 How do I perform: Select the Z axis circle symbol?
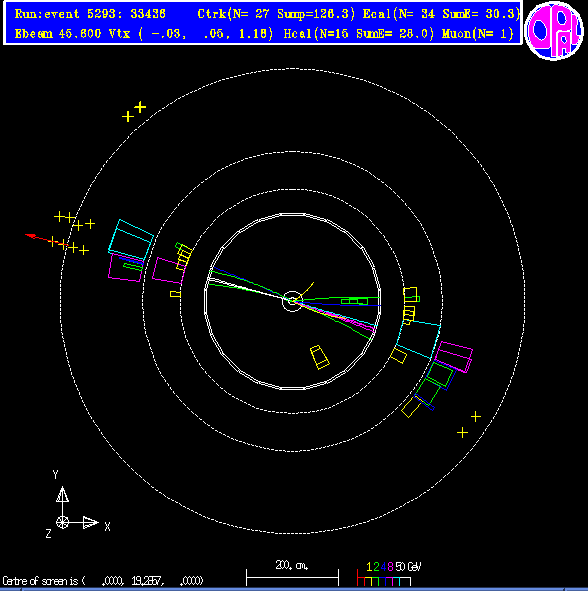pos(63,522)
